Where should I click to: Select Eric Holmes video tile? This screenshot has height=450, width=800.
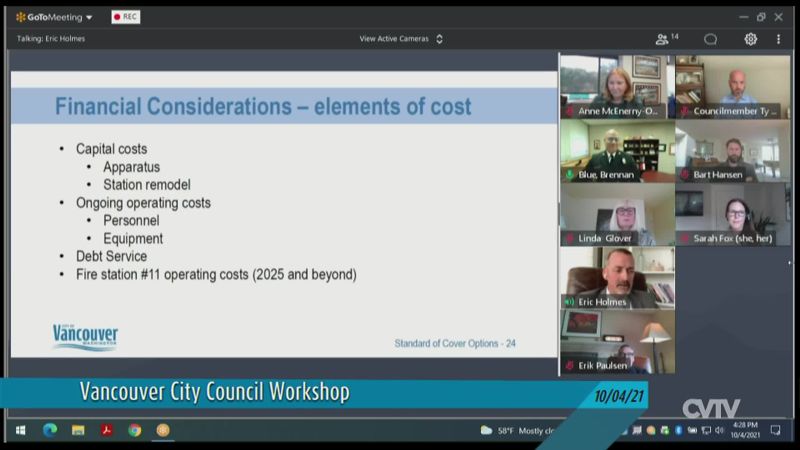coord(617,277)
